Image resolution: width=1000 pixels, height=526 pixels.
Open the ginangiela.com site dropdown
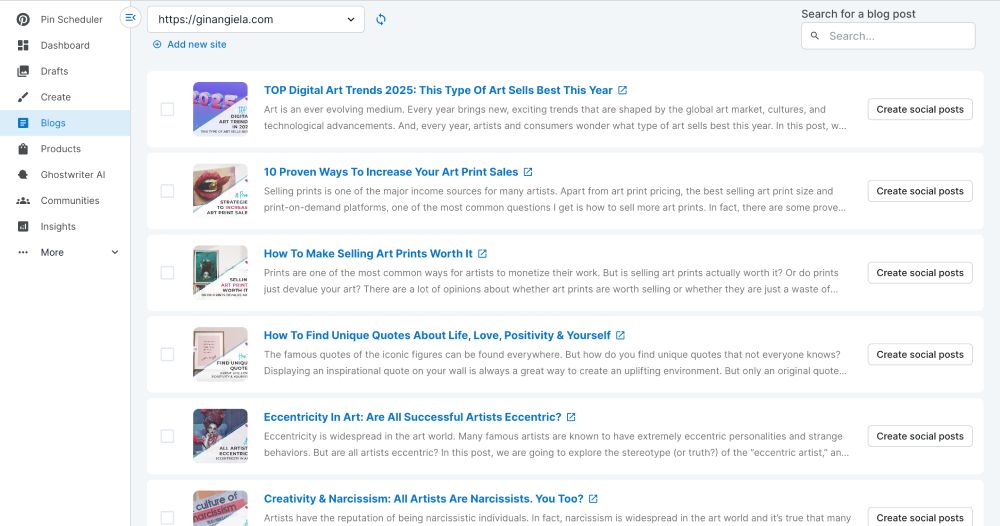pyautogui.click(x=256, y=19)
